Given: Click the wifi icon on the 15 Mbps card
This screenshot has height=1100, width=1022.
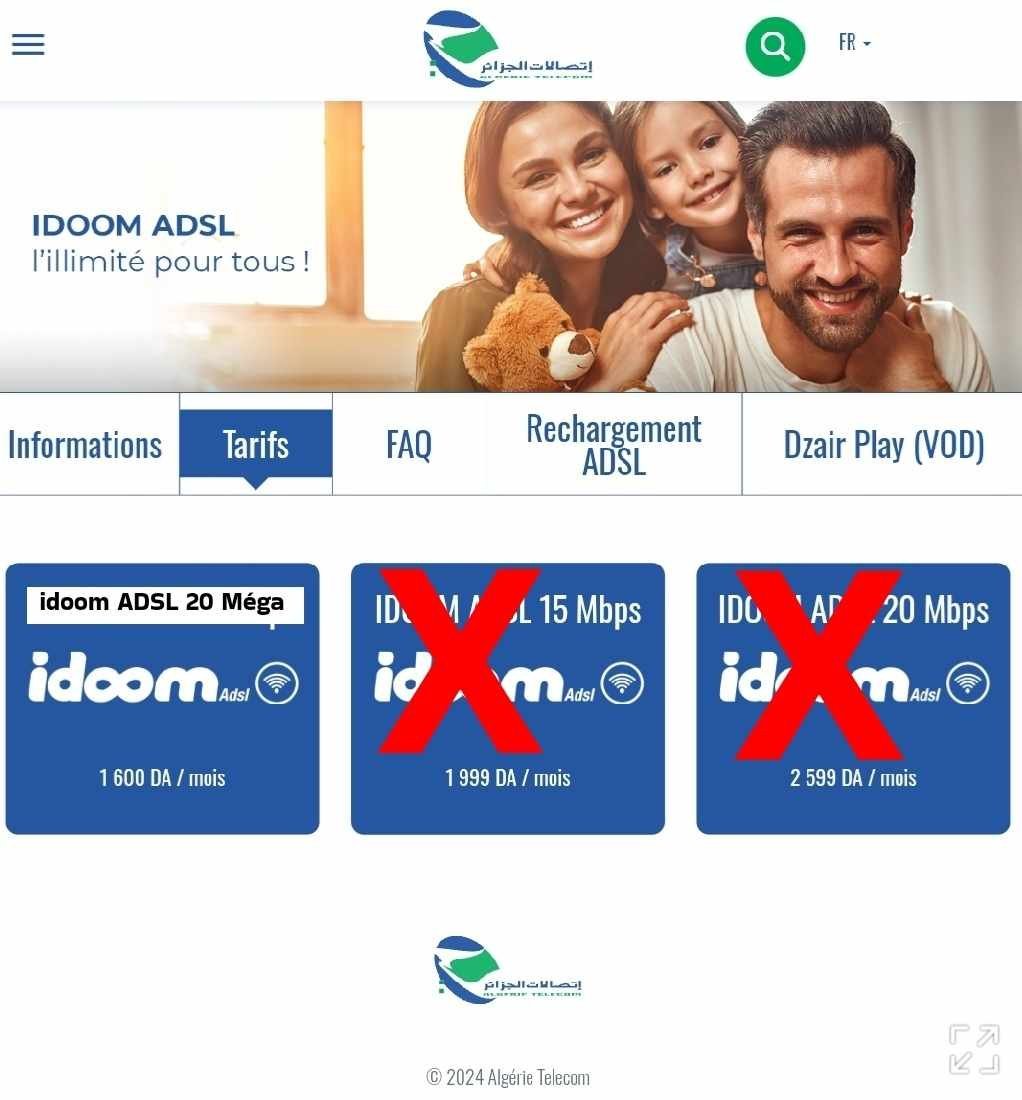Looking at the screenshot, I should [x=622, y=683].
